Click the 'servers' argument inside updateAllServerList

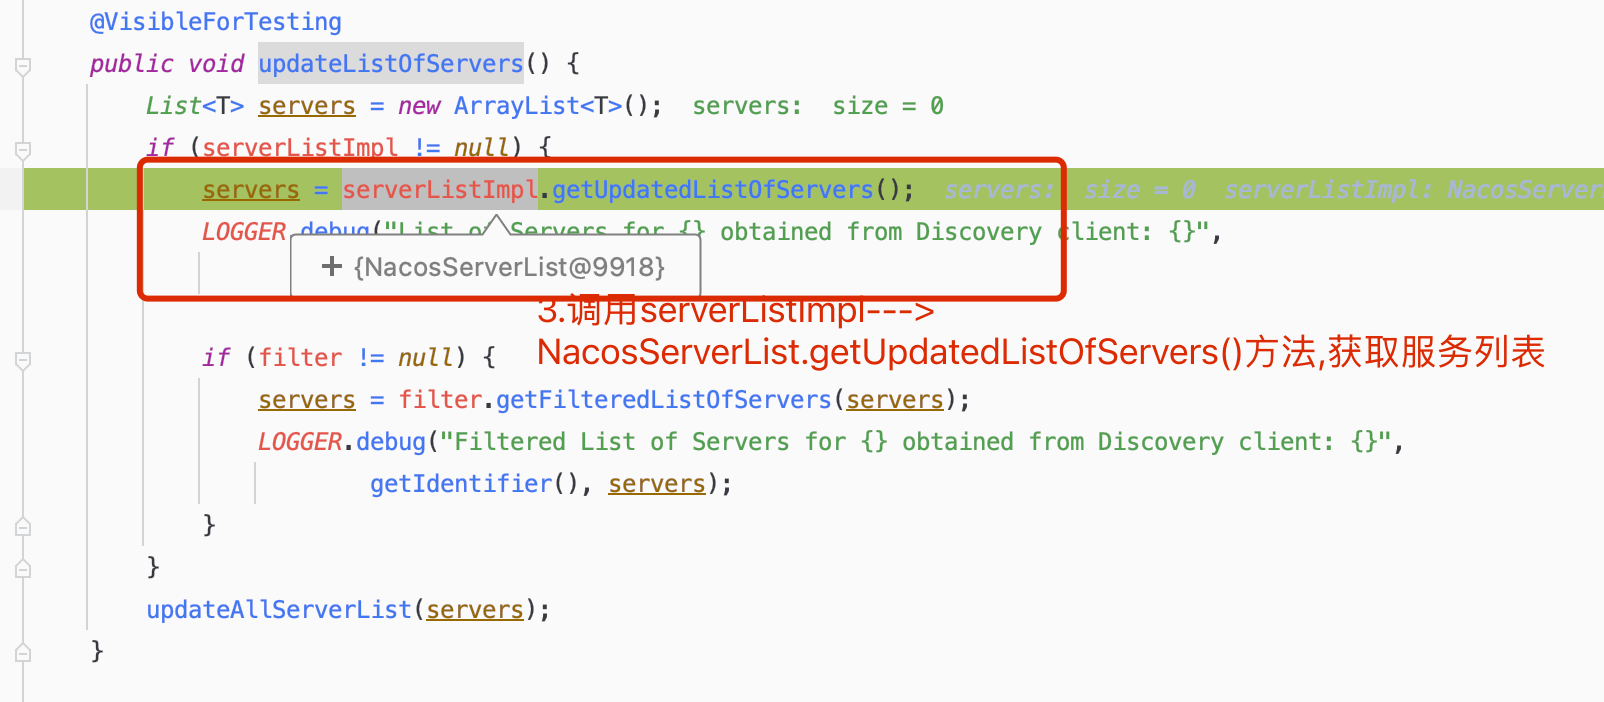tap(475, 610)
